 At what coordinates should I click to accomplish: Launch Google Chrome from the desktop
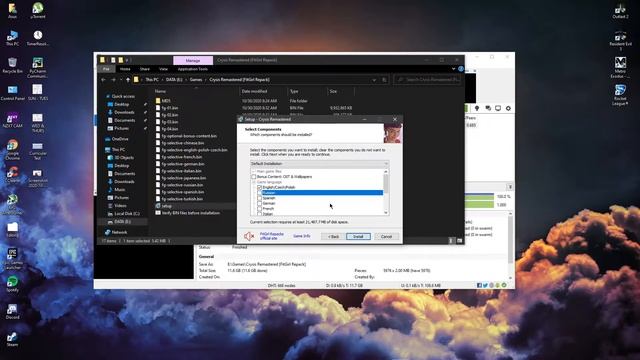click(12, 150)
